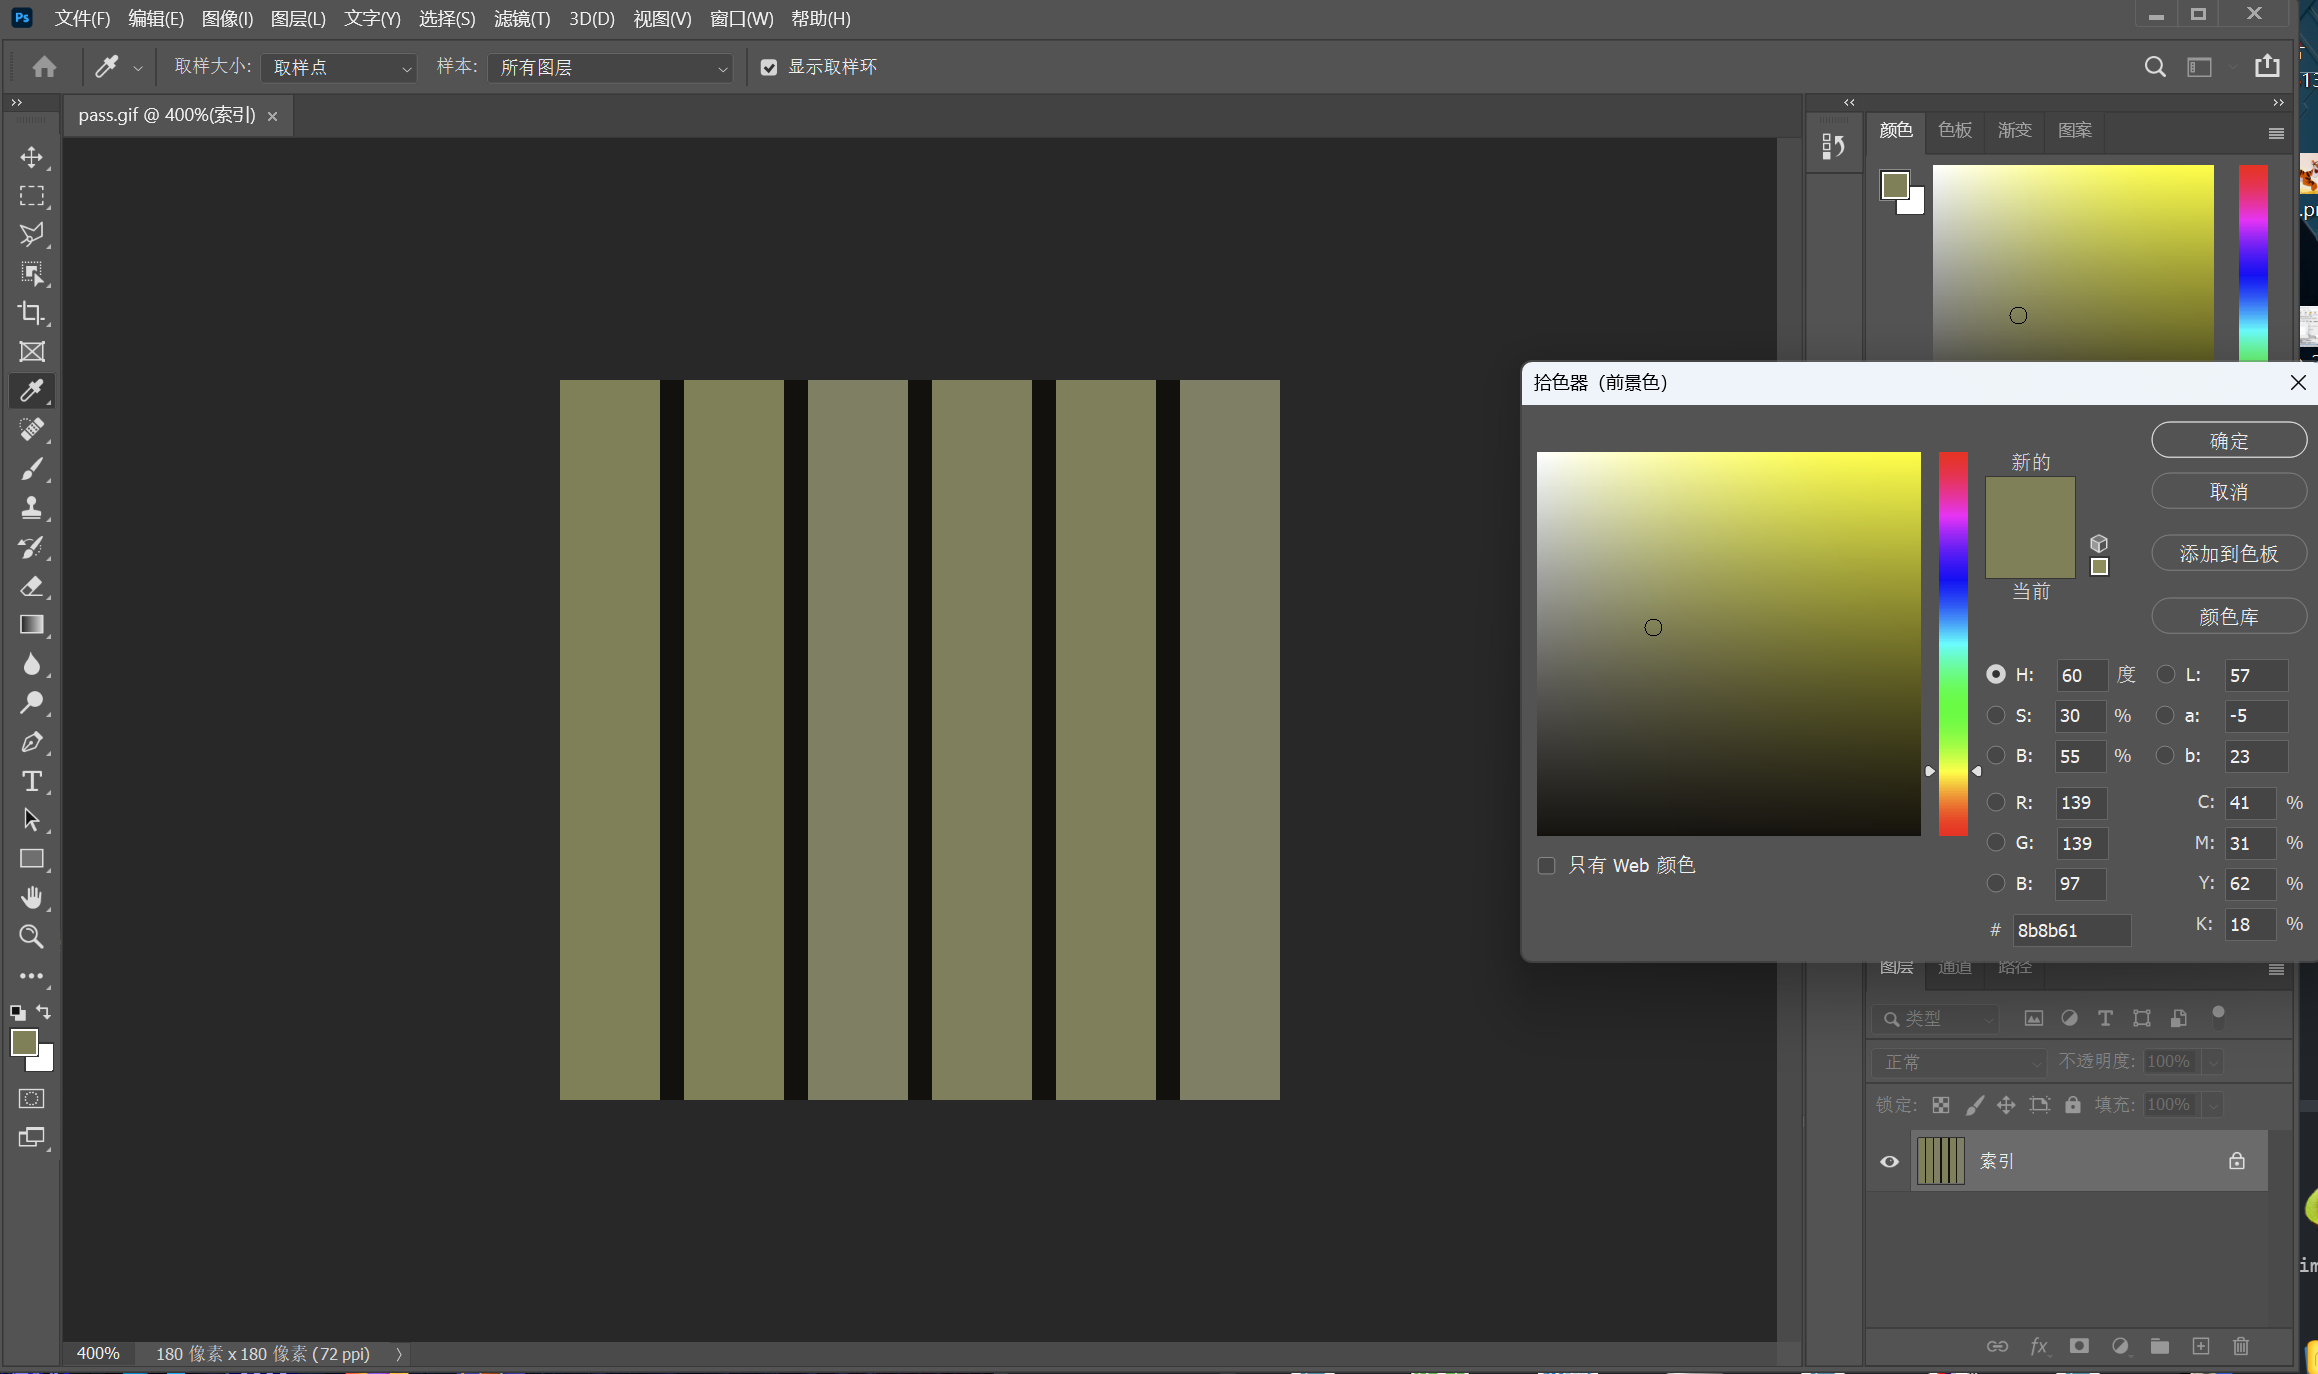Open the 文件(F) menu
The height and width of the screenshot is (1374, 2318).
click(82, 19)
